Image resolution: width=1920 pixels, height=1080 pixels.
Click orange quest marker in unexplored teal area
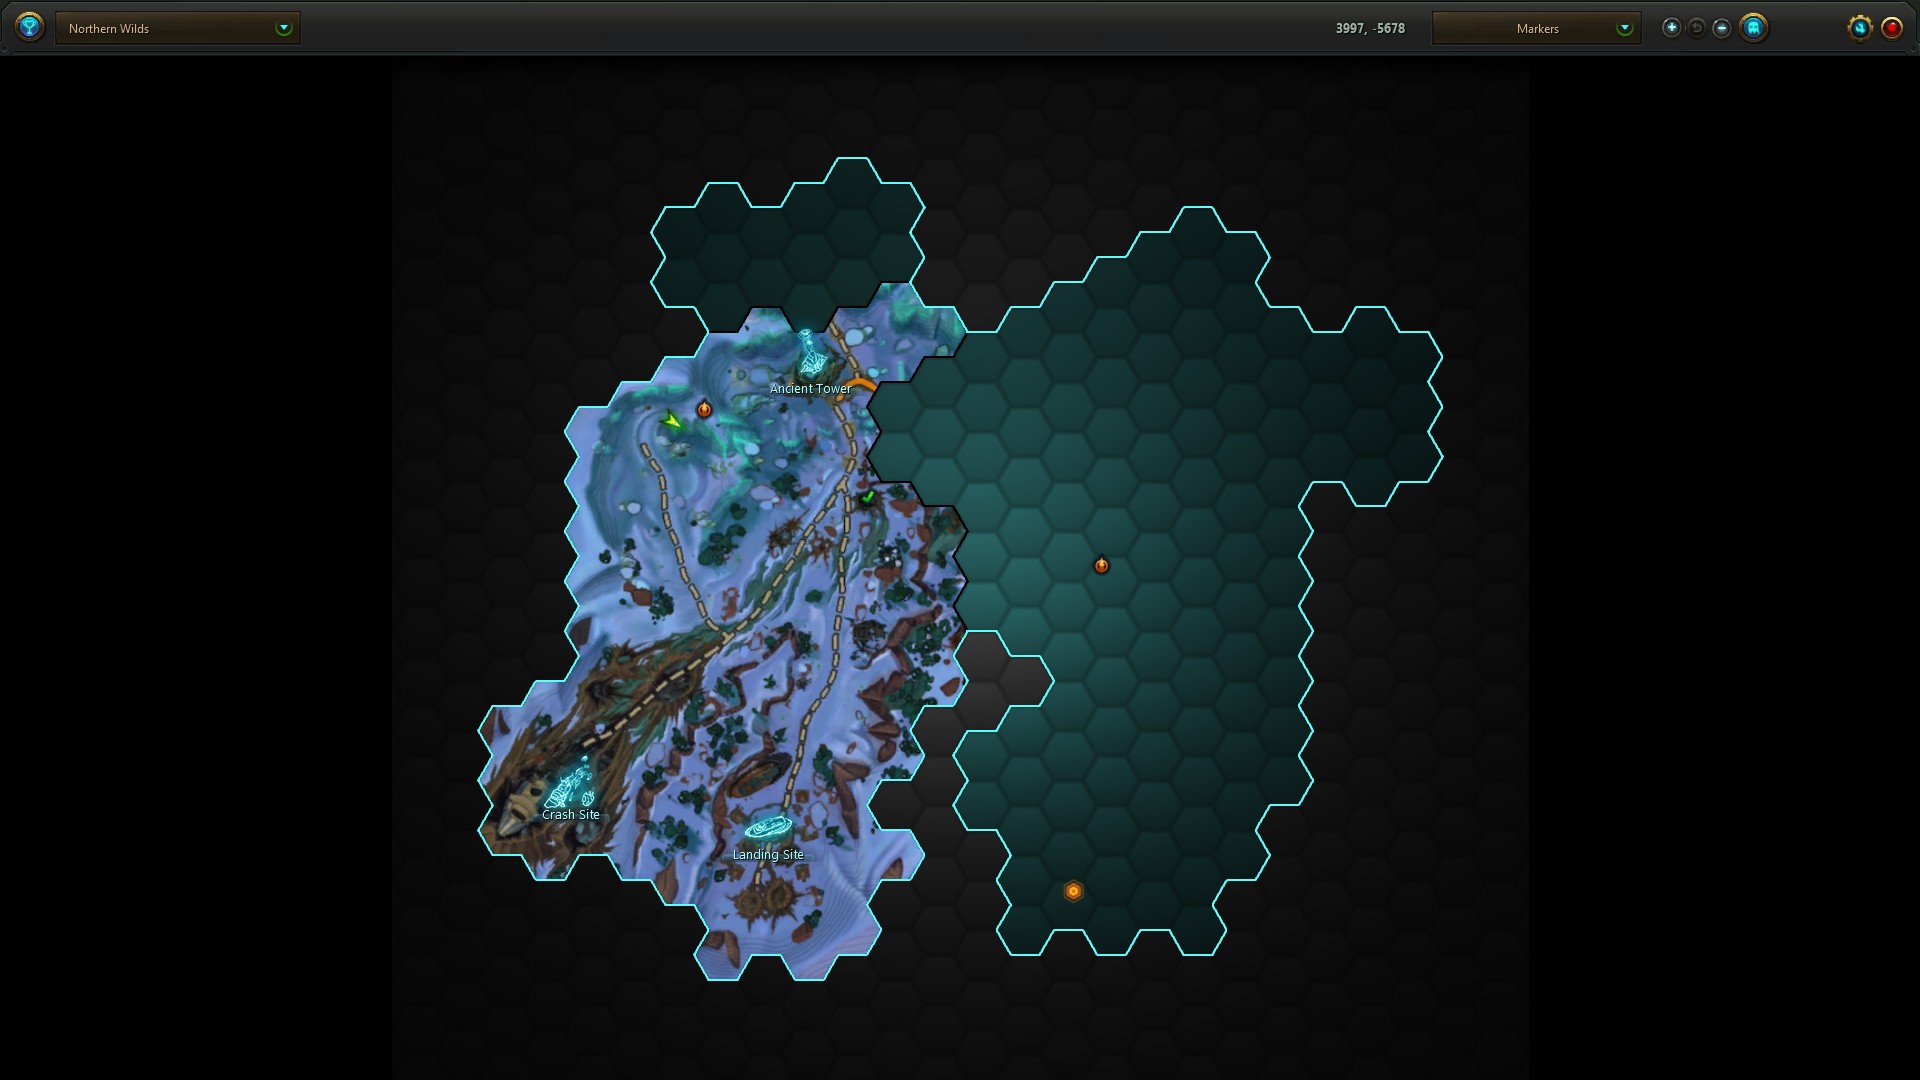tap(1101, 565)
